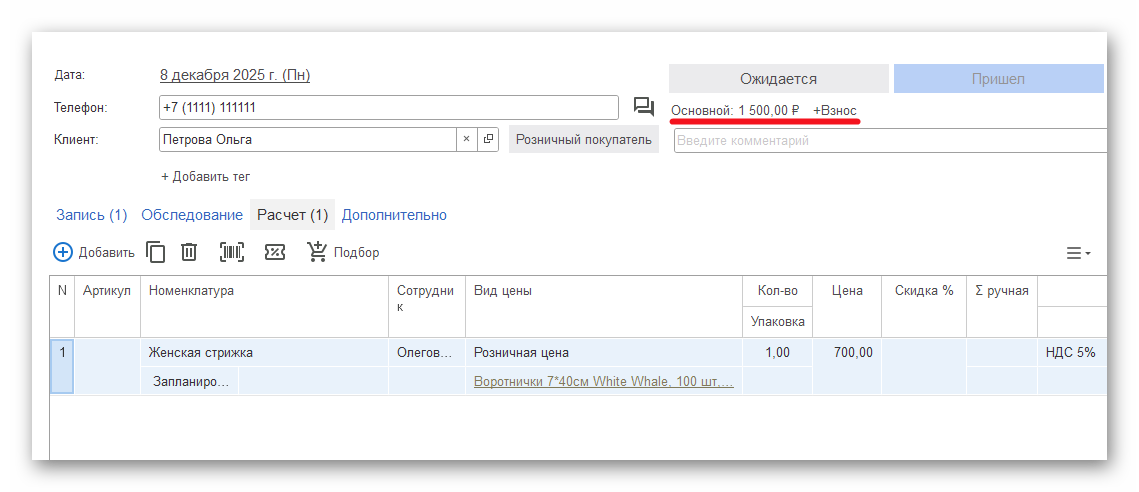Go to the Дополнительно tab
Screen dimensions: 1139x492
(394, 215)
